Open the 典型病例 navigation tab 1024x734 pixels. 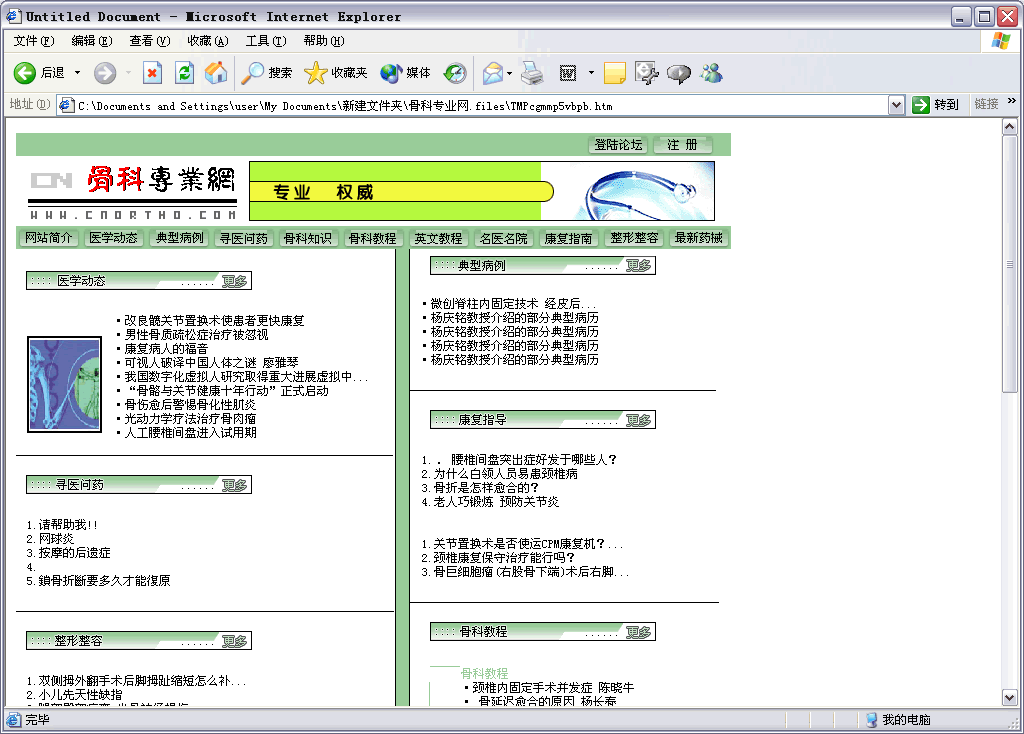[179, 238]
